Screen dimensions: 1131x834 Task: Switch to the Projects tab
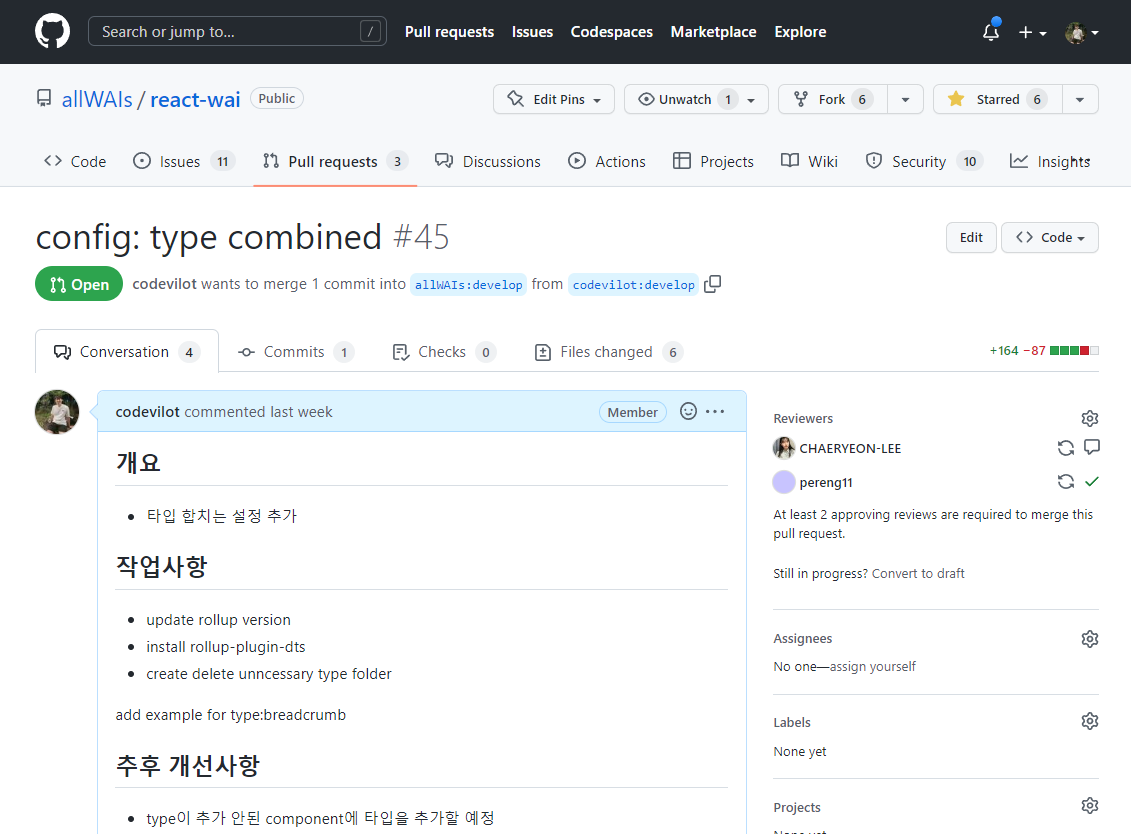click(x=713, y=162)
